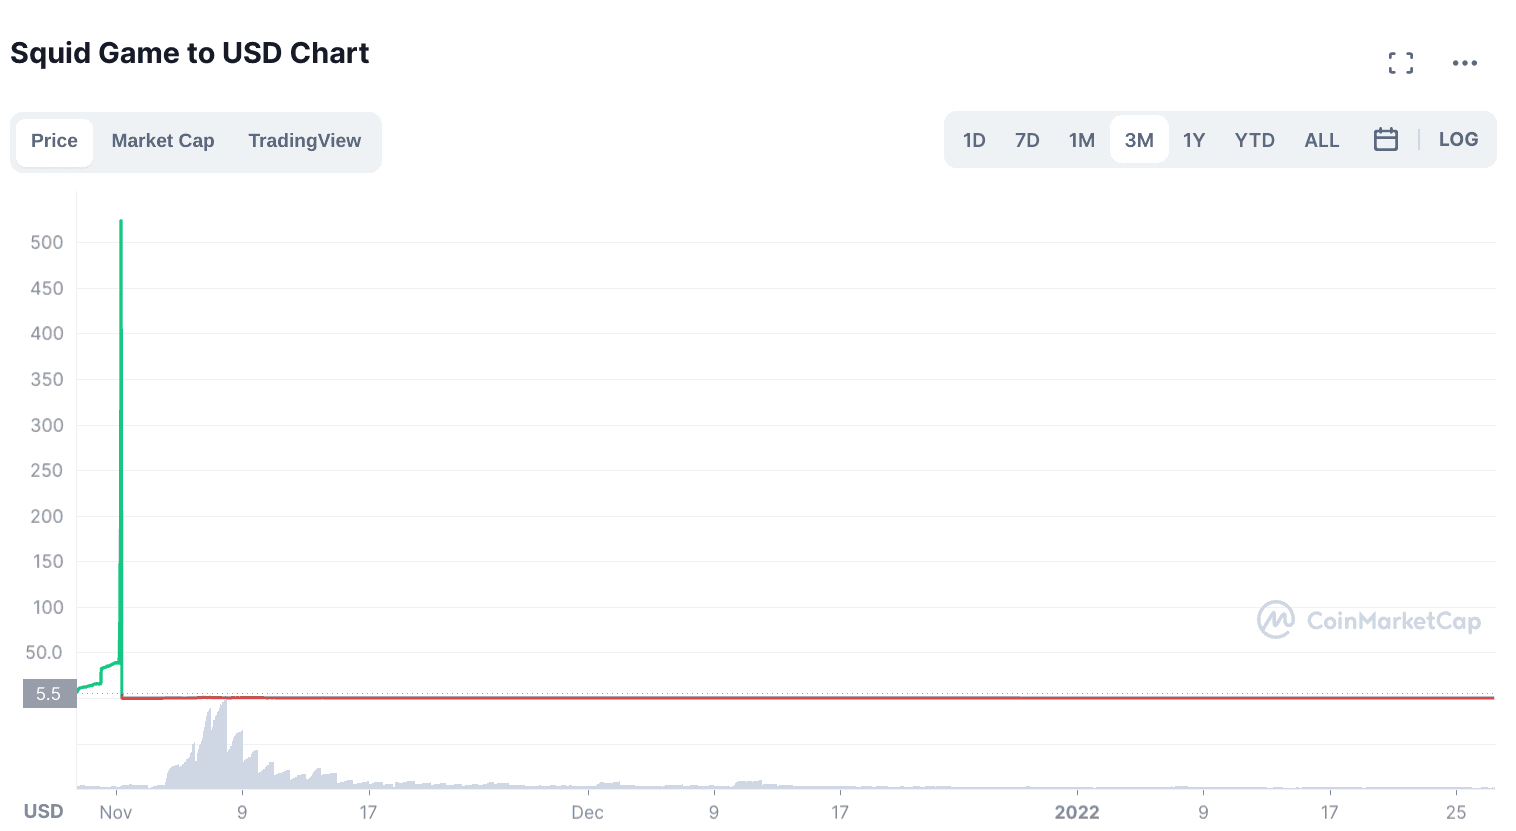Click the green price spike peak

click(121, 222)
